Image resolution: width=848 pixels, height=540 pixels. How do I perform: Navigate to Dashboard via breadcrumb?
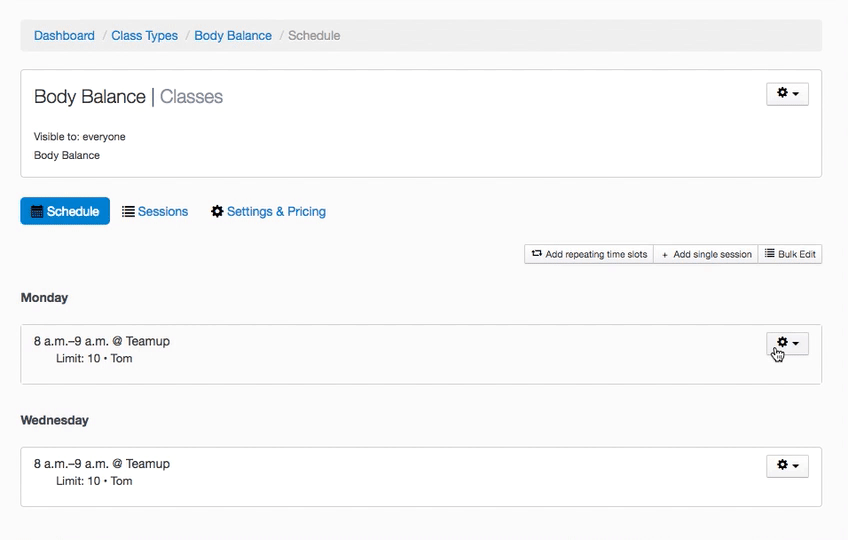pos(64,36)
